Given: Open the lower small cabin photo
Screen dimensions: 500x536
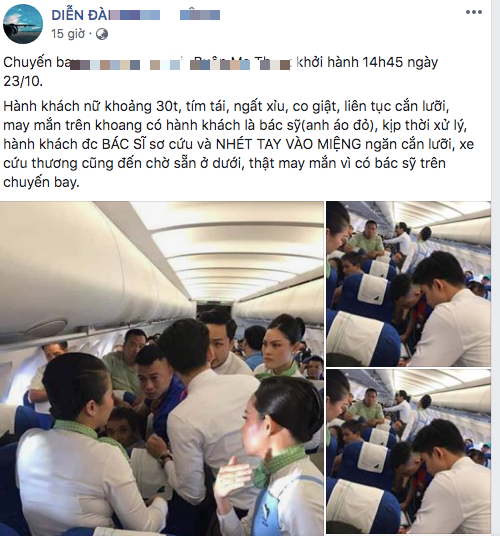Looking at the screenshot, I should click(x=408, y=451).
